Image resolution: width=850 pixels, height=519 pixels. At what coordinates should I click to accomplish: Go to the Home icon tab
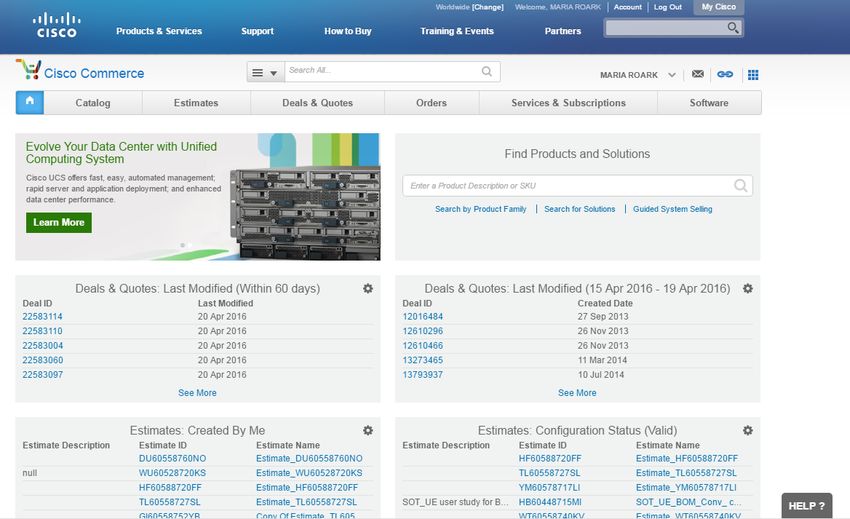30,102
